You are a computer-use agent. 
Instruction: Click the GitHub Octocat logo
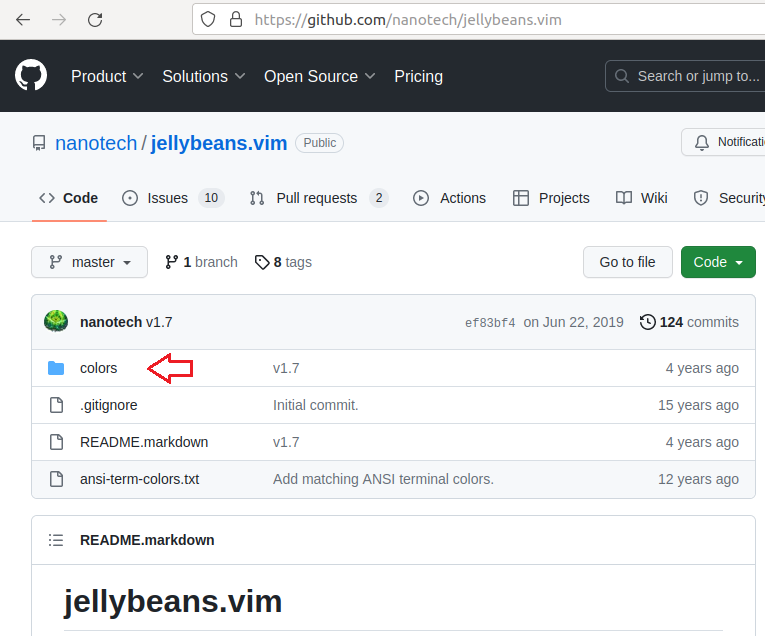[x=31, y=76]
